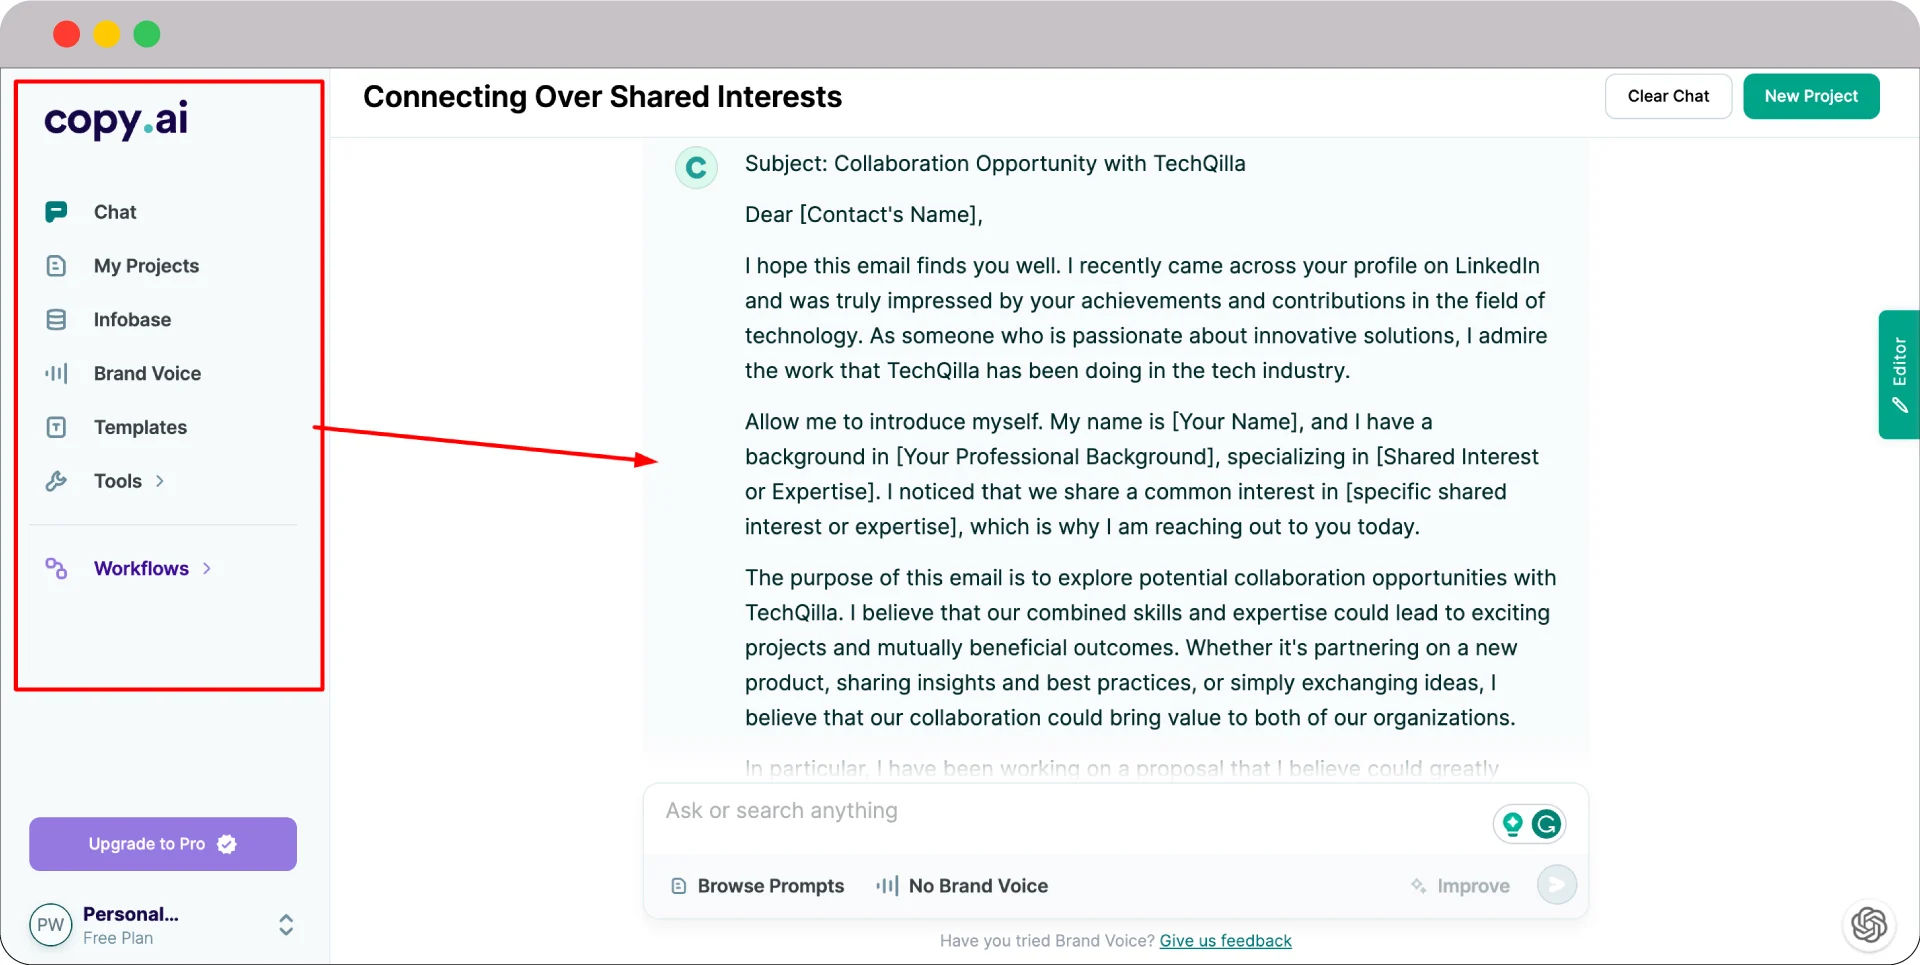
Task: Click the Tools wrench icon
Action: (x=56, y=481)
